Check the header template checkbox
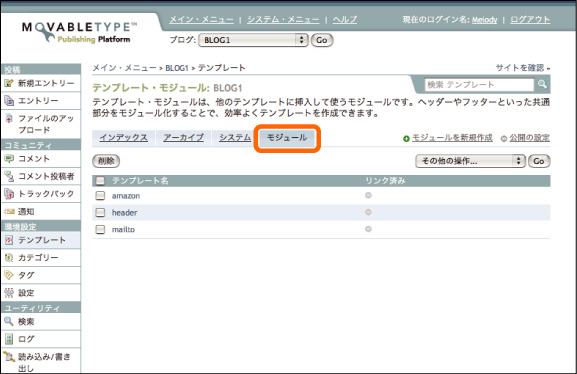 click(100, 212)
